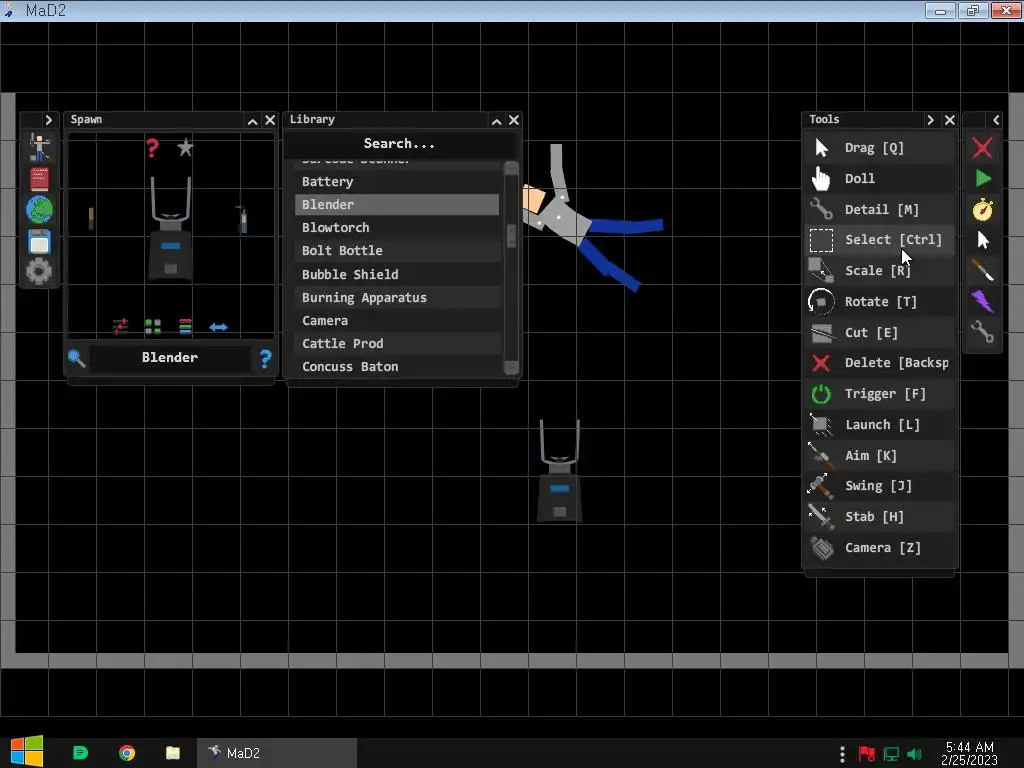Select the blowtorch item right of Blender preview
The image size is (1024, 768).
[242, 220]
